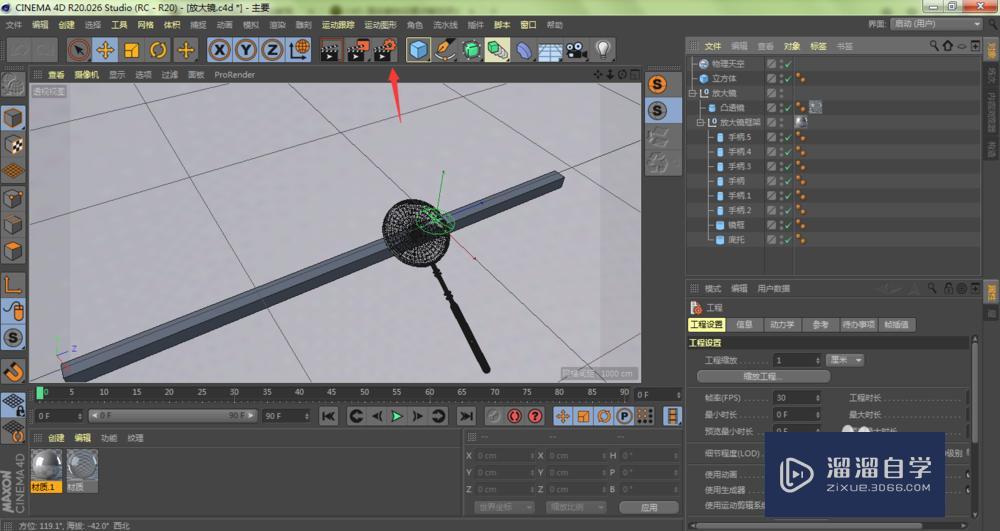1000x531 pixels.
Task: Enable Axis mode L-shaped icon
Action: [x=13, y=285]
